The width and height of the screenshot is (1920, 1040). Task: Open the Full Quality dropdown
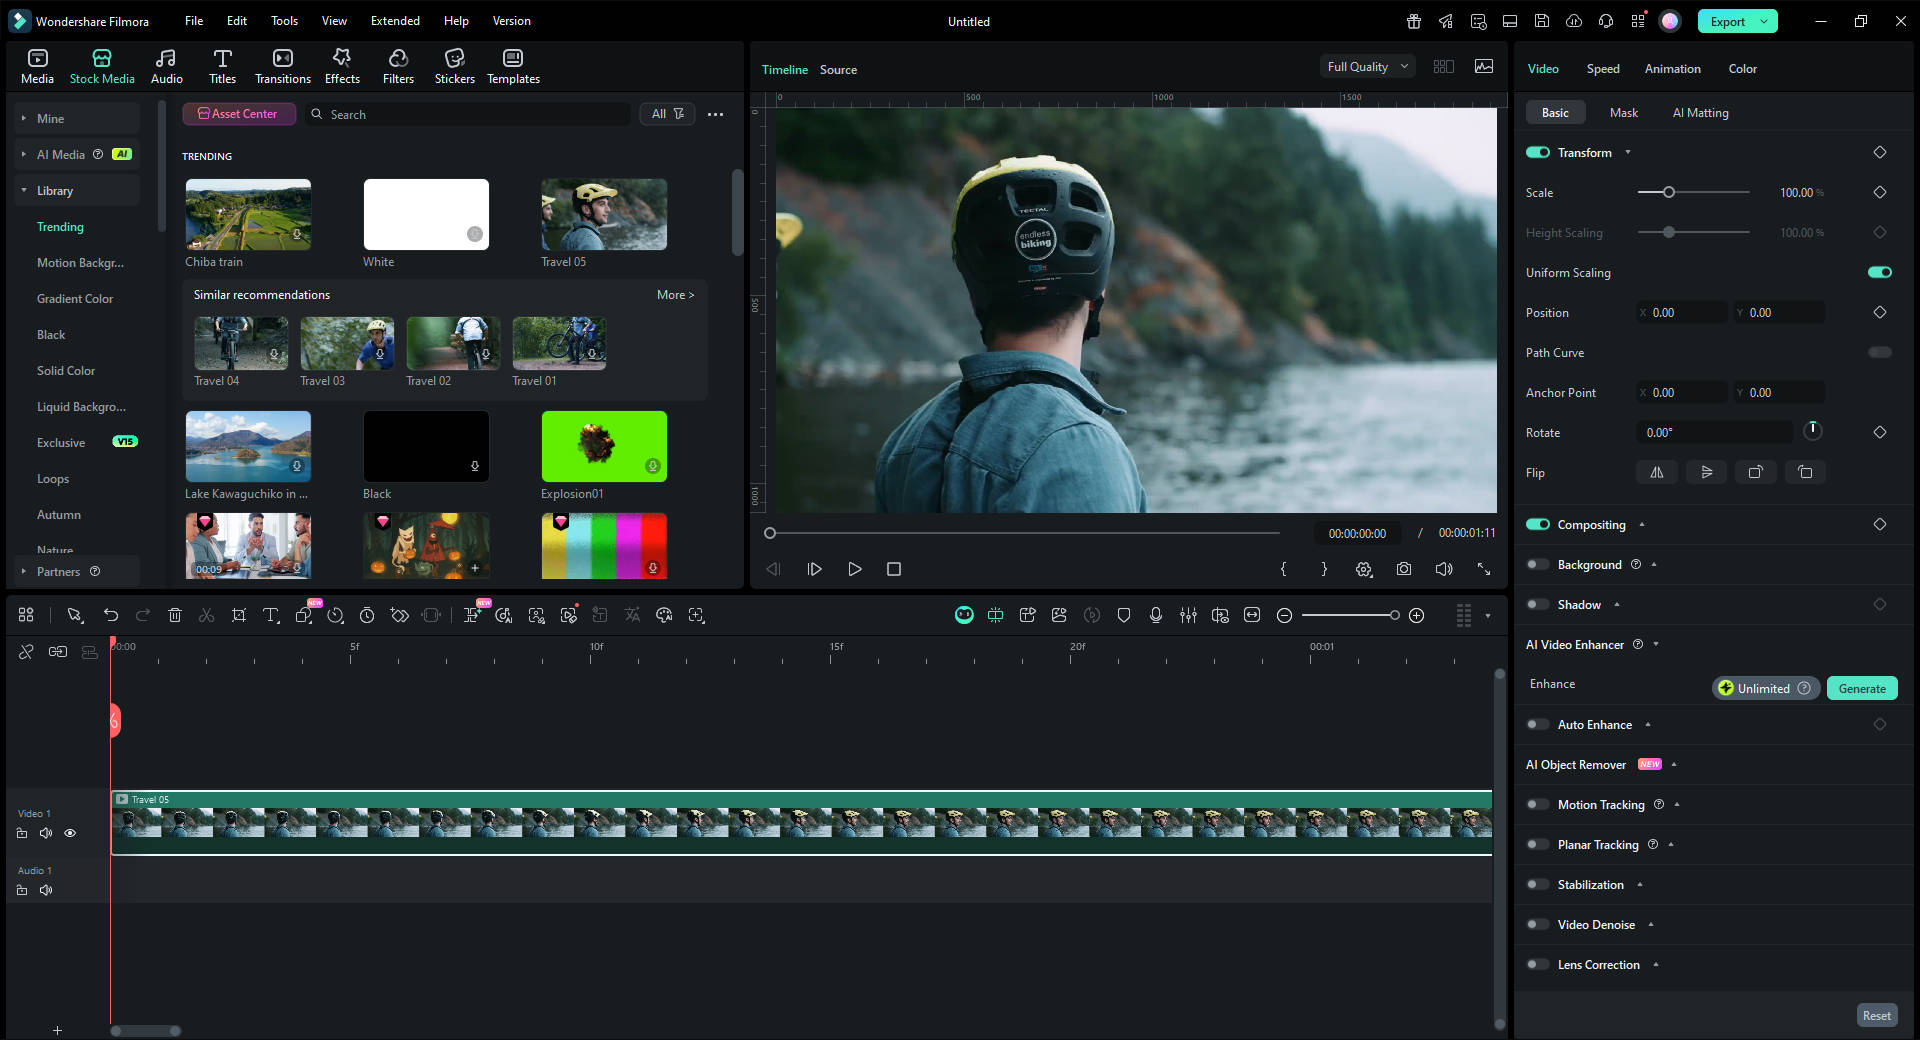pyautogui.click(x=1367, y=66)
